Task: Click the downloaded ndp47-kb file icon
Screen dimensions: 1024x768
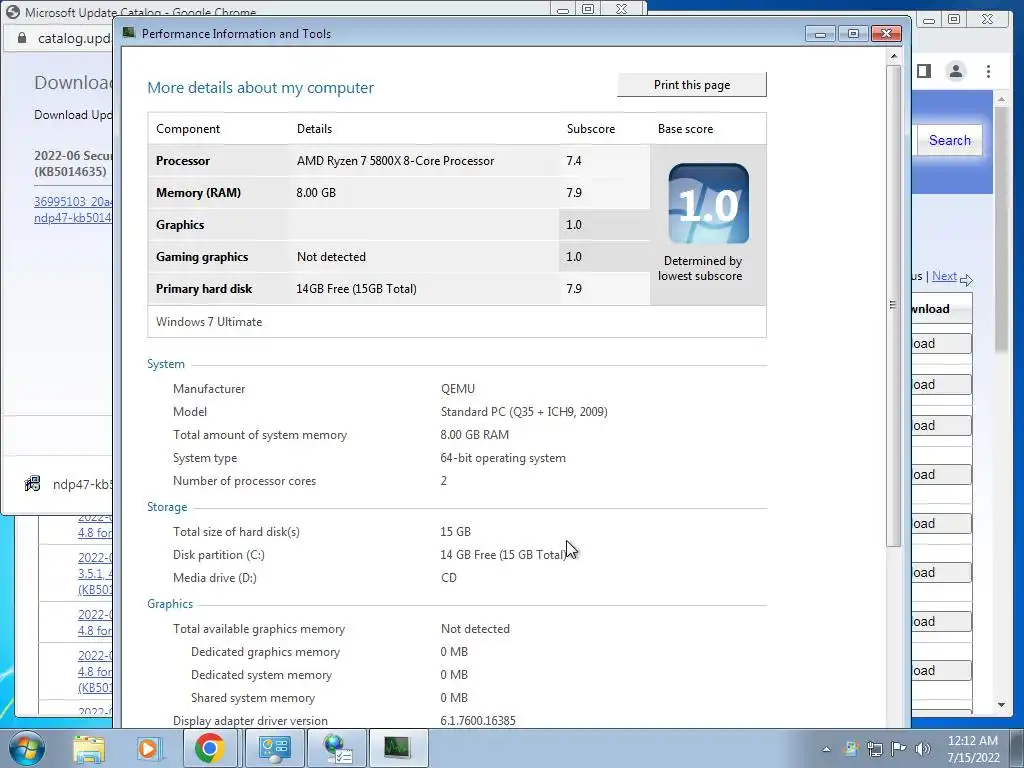Action: point(33,484)
